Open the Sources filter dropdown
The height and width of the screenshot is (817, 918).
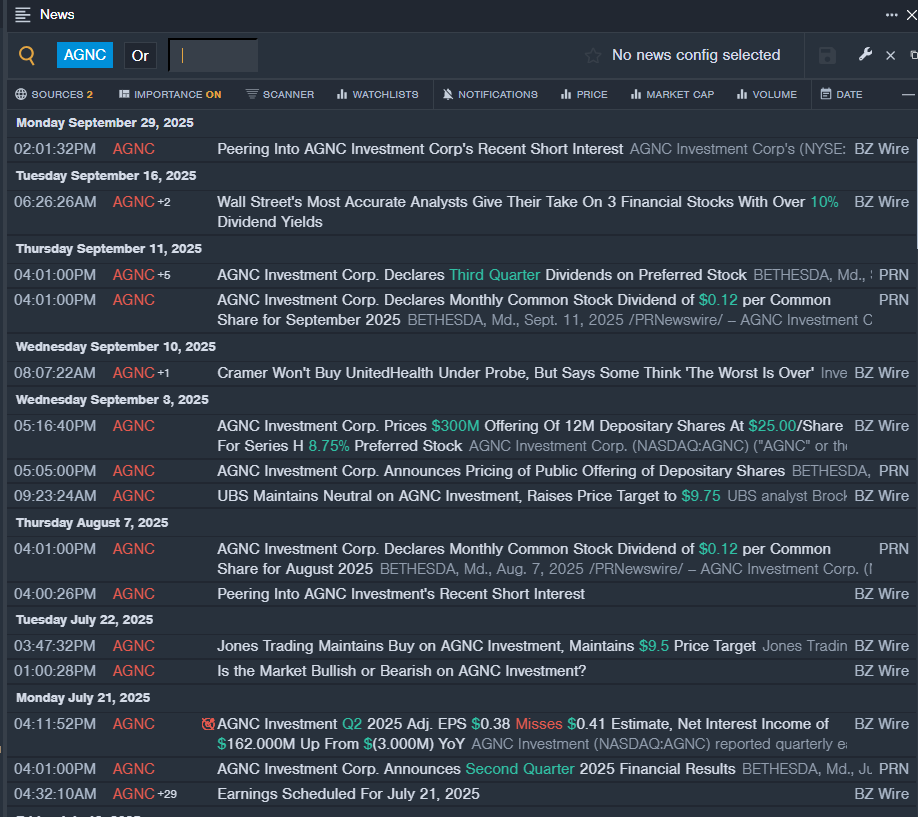54,95
